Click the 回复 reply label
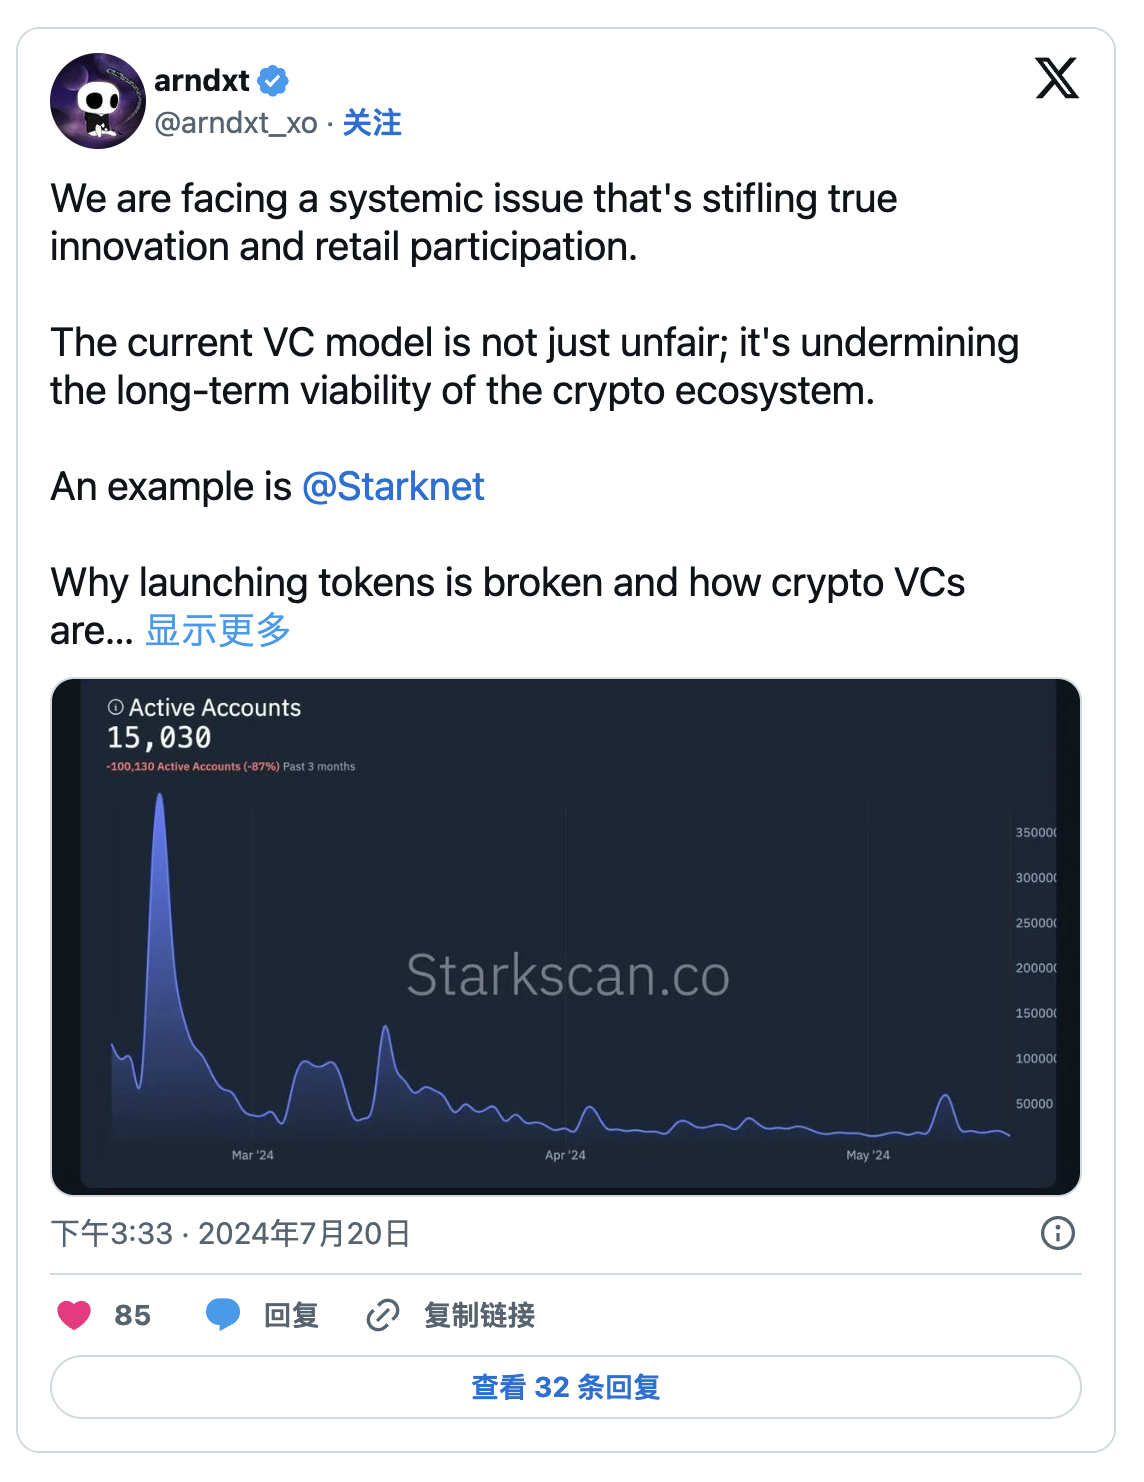This screenshot has height=1482, width=1144. point(291,1315)
